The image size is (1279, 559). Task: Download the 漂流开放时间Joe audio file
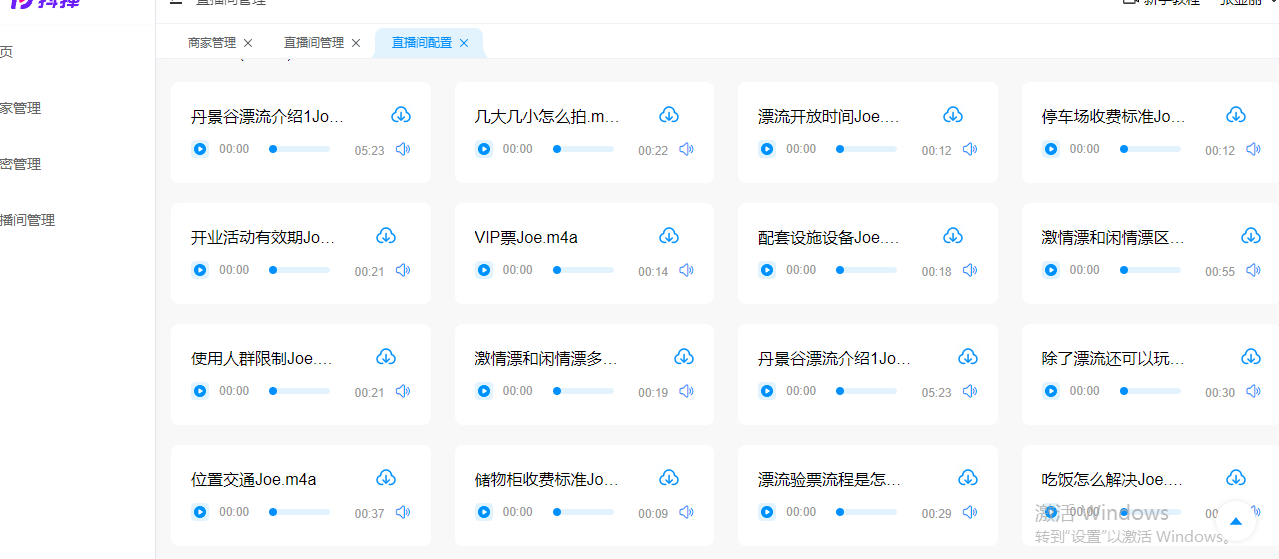(953, 115)
